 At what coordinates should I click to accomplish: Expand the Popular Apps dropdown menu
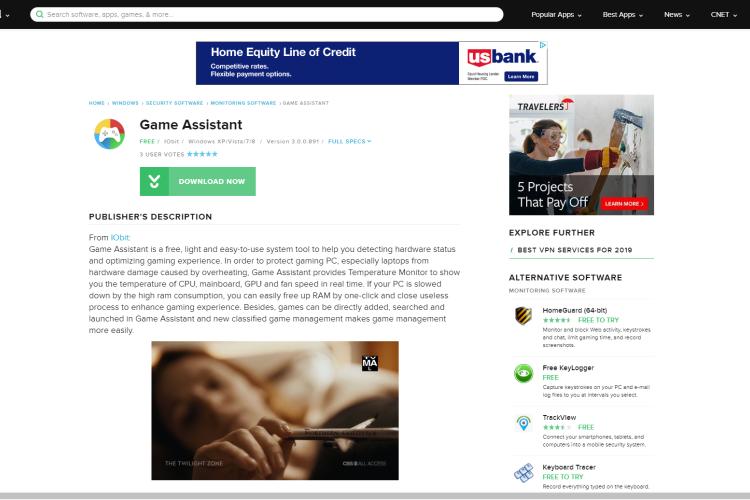pyautogui.click(x=556, y=15)
